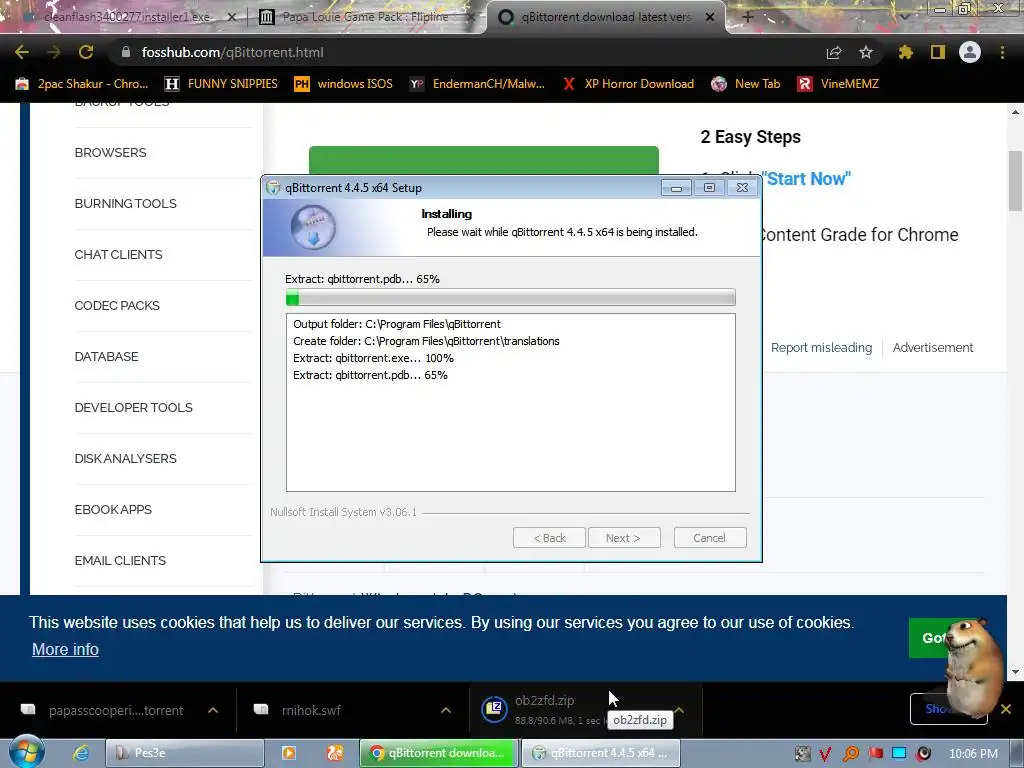Image resolution: width=1024 pixels, height=768 pixels.
Task: Open the CODEC PACKS category
Action: [117, 305]
